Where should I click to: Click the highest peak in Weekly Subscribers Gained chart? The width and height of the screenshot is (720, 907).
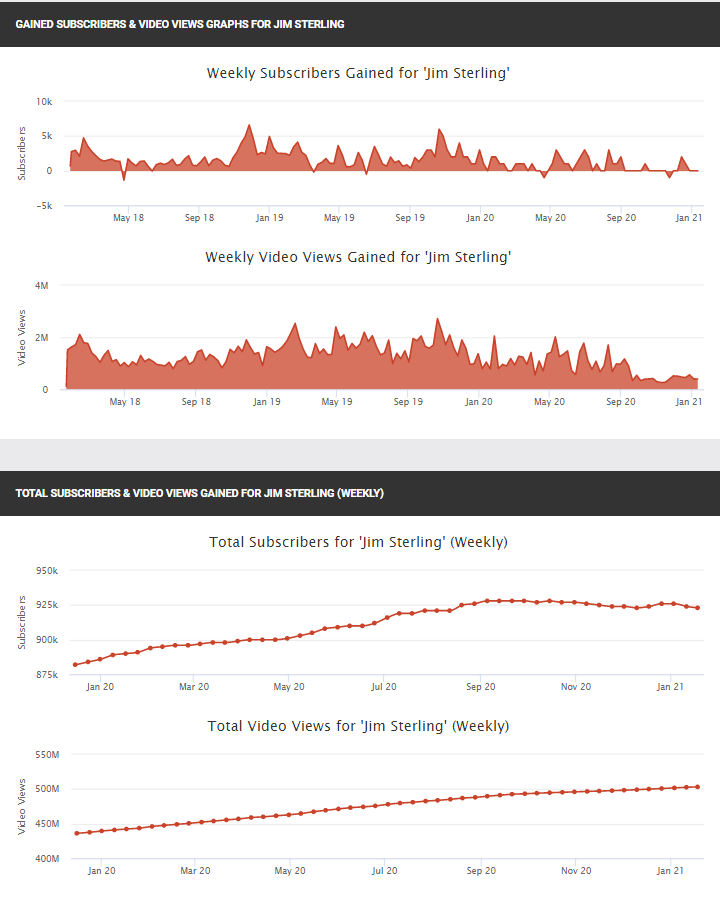[249, 125]
